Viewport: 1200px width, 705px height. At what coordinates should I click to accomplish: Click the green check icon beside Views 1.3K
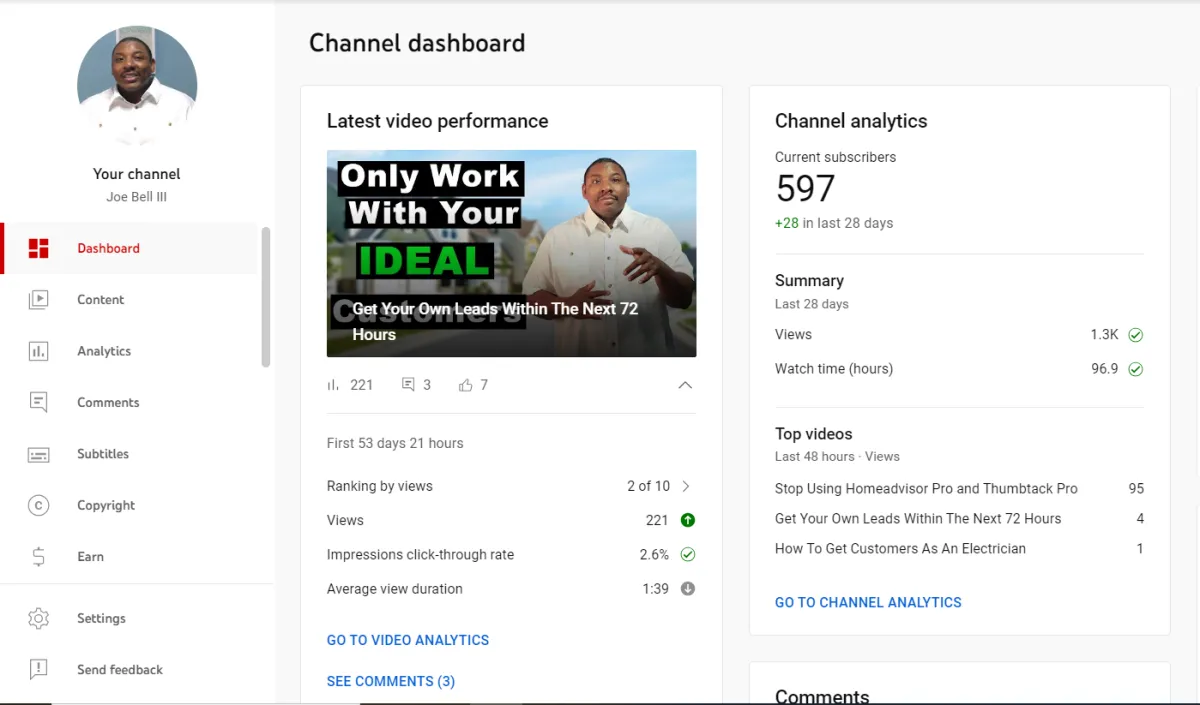click(1135, 335)
